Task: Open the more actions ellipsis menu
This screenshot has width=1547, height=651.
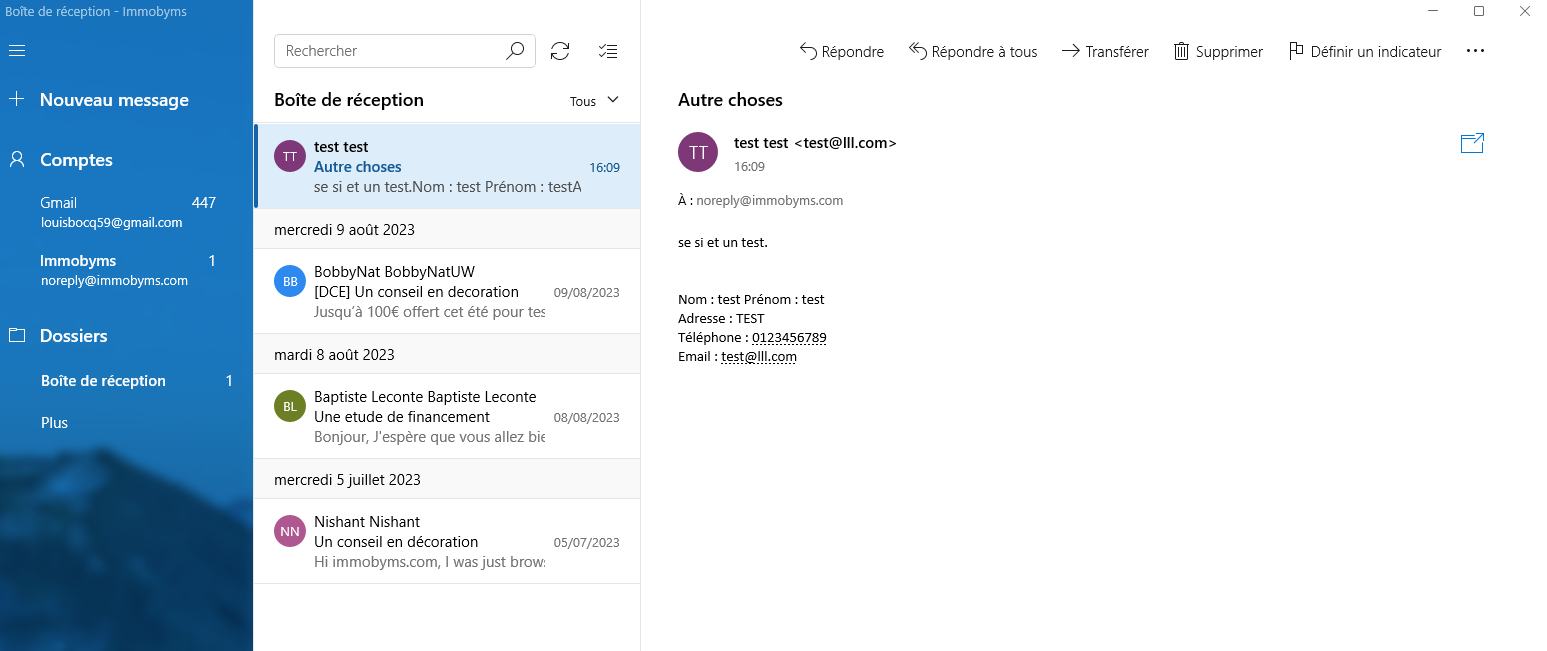Action: (x=1475, y=51)
